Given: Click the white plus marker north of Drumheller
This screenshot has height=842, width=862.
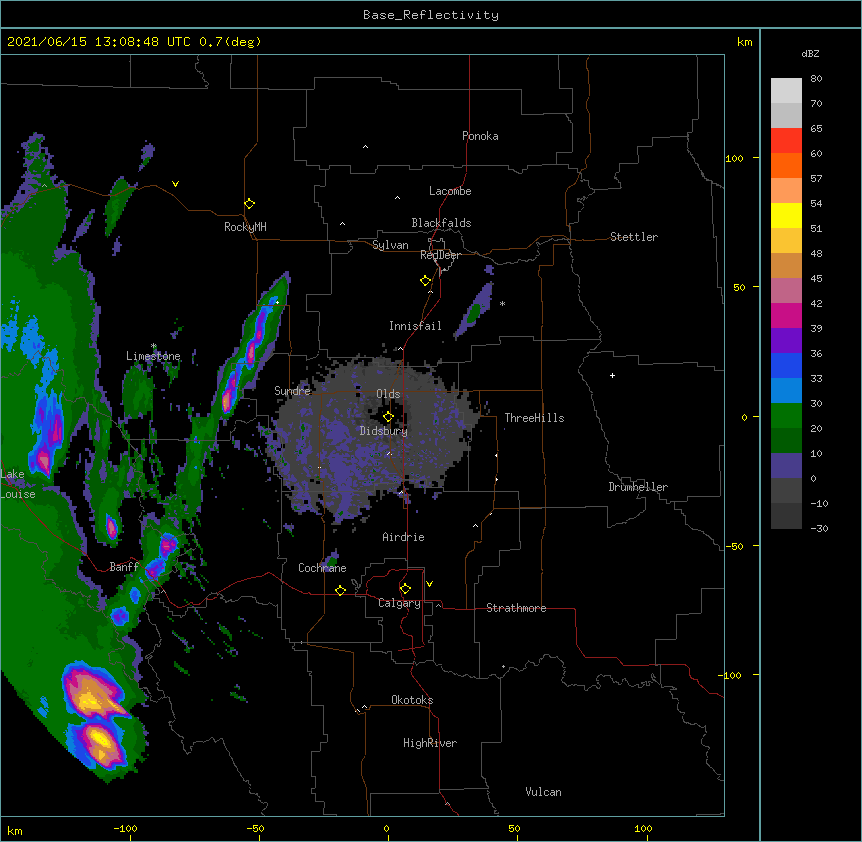Looking at the screenshot, I should click(x=612, y=375).
